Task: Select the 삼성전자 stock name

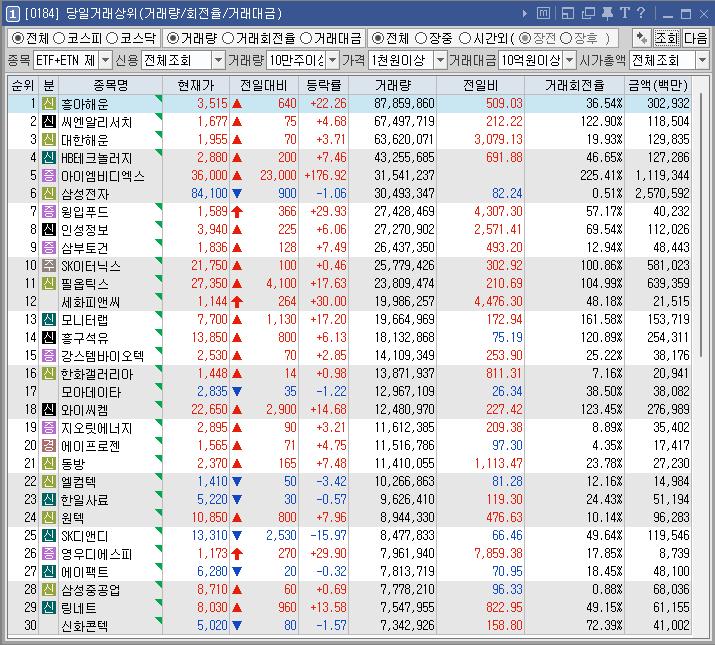Action: point(85,194)
